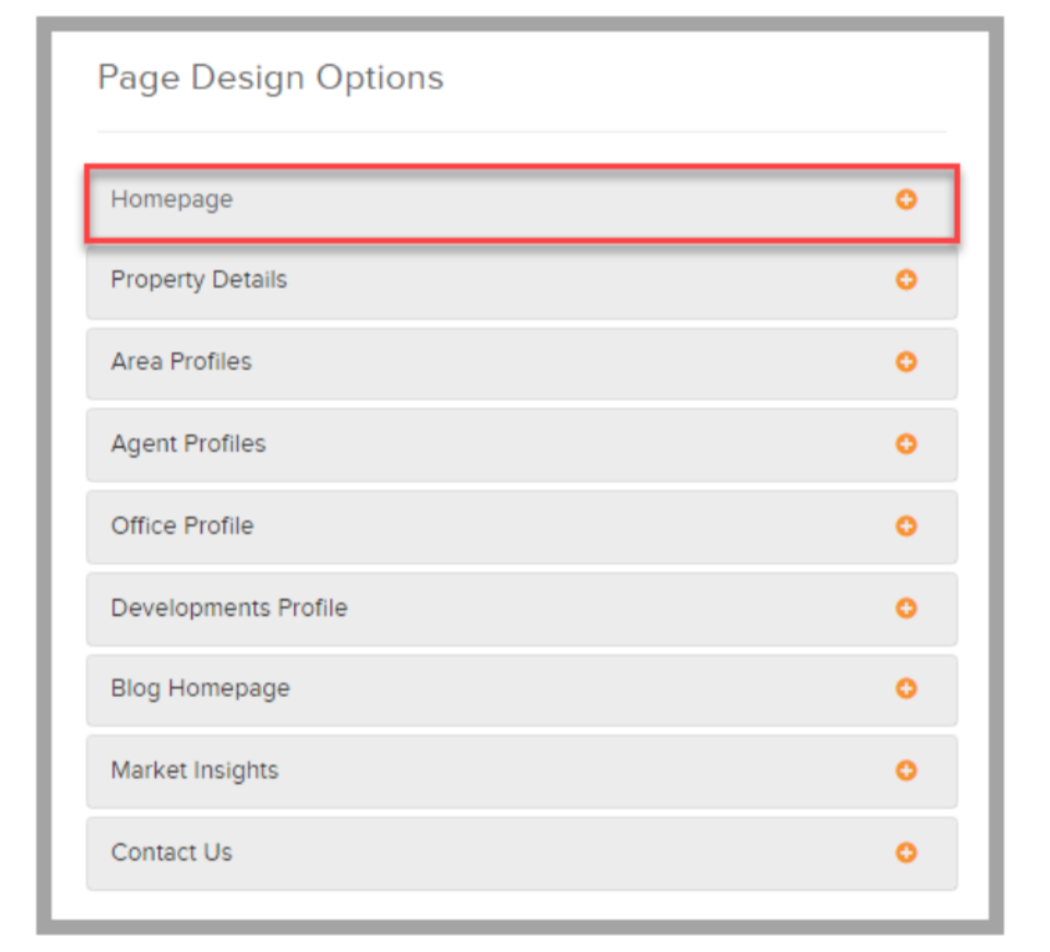Click the plus icon next to Agent Profiles

tap(906, 444)
